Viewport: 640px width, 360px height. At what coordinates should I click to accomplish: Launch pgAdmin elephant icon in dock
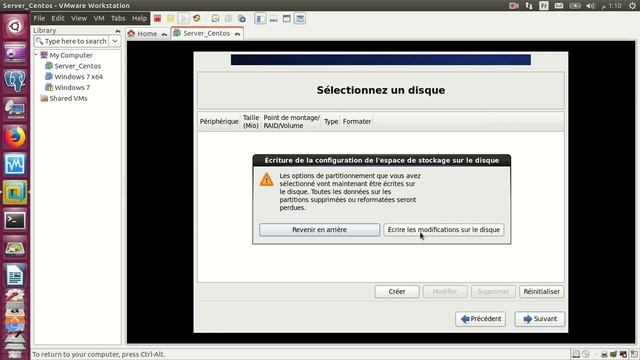coord(15,81)
